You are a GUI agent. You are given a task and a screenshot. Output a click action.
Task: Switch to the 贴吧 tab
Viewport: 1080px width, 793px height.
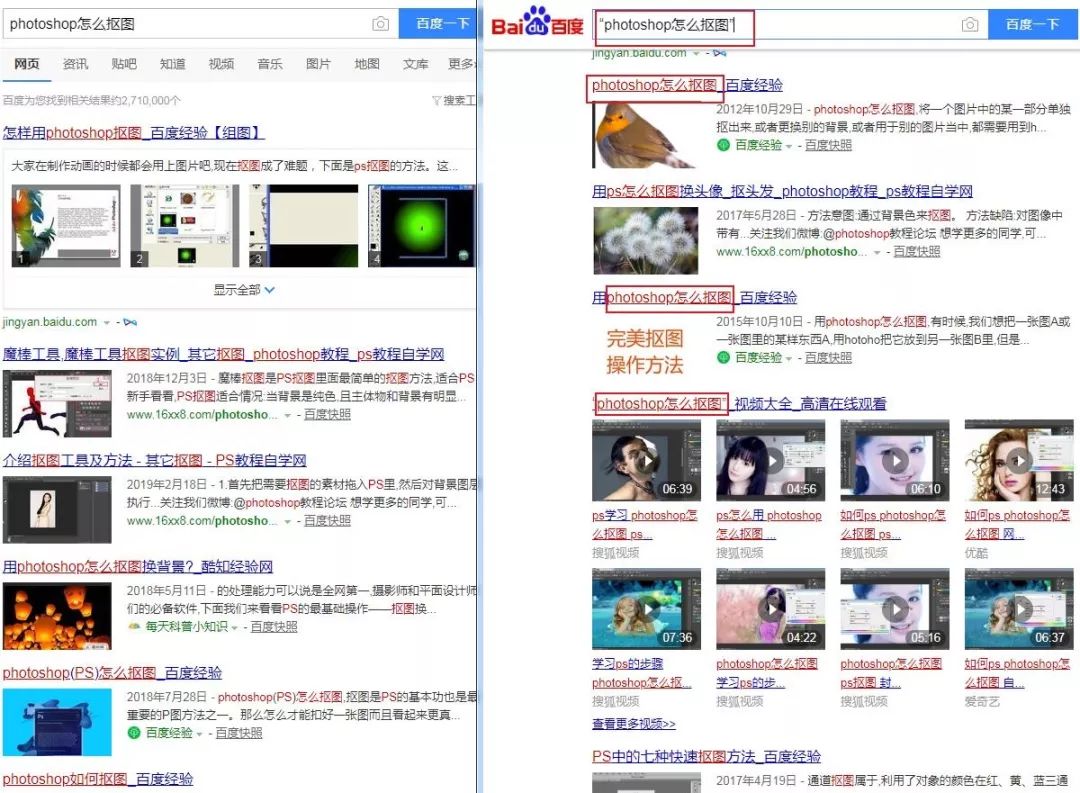pyautogui.click(x=124, y=64)
